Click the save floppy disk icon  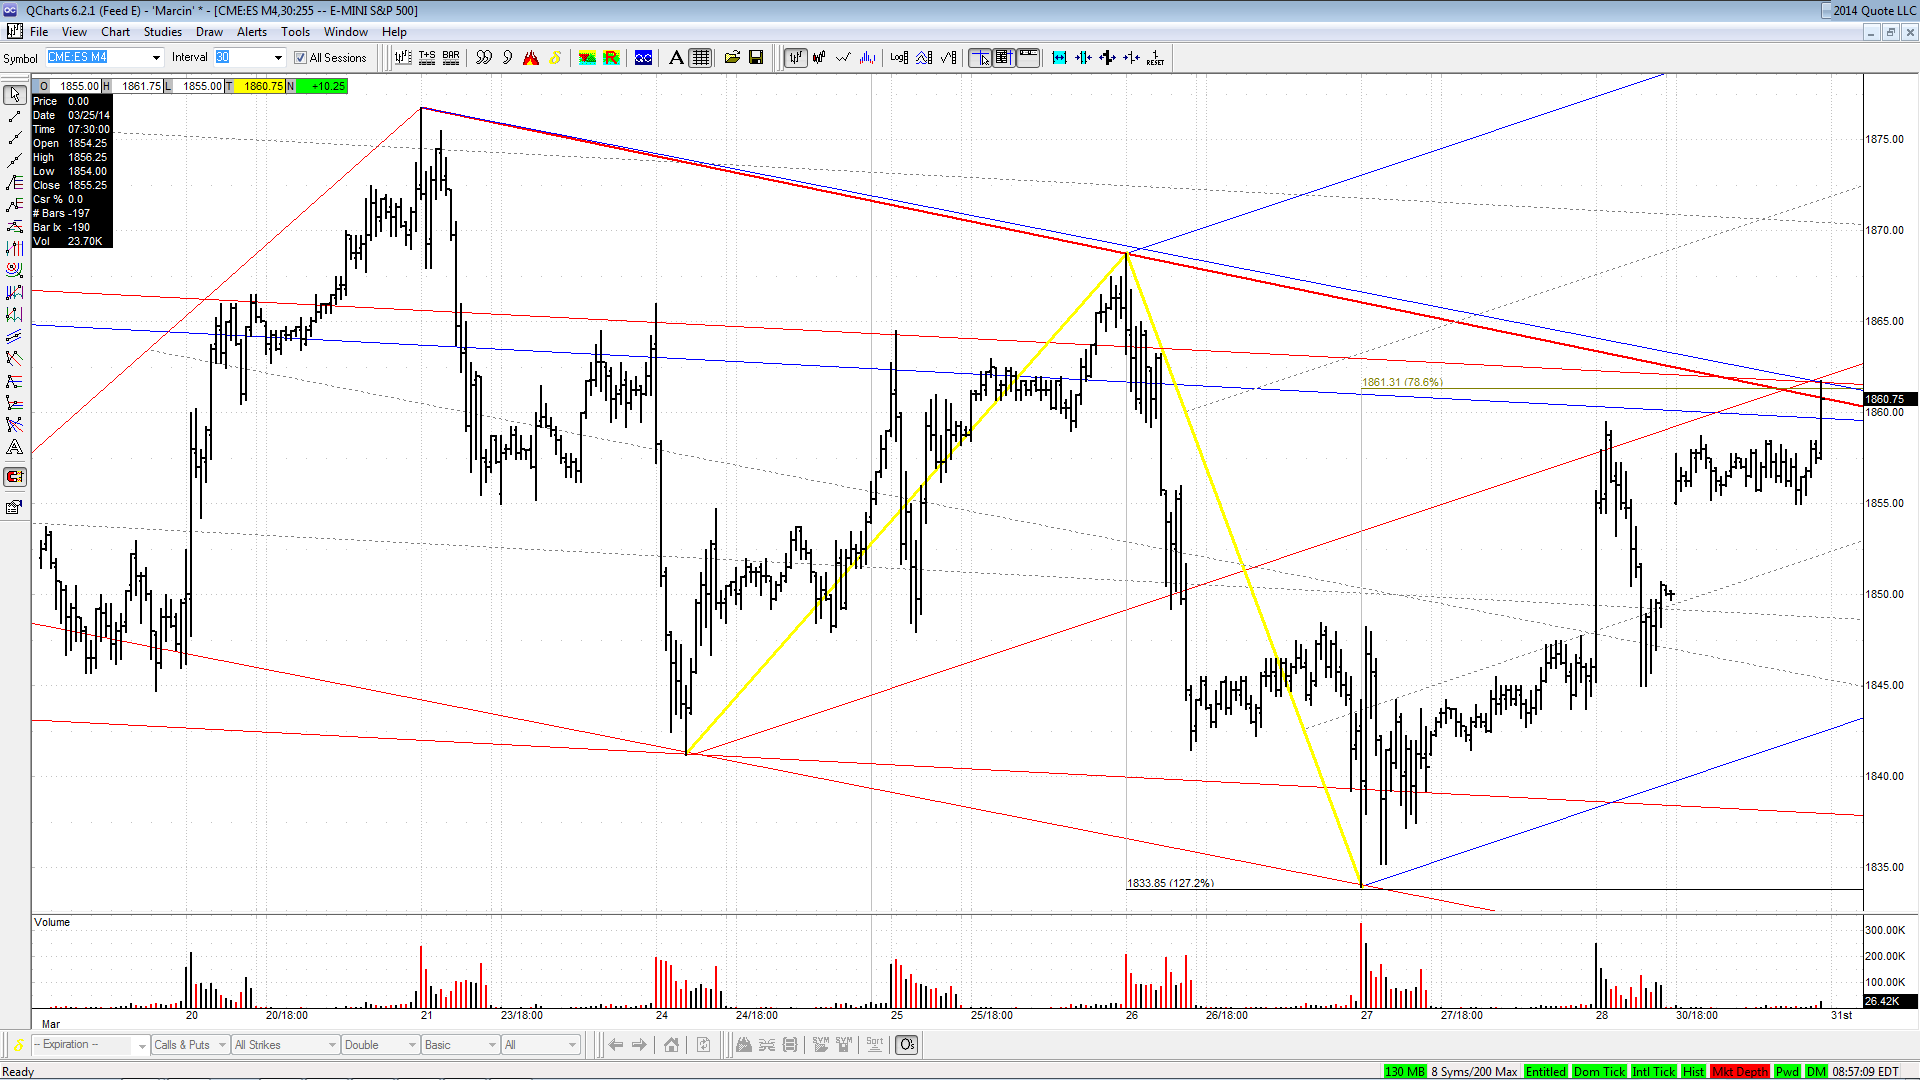tap(756, 58)
